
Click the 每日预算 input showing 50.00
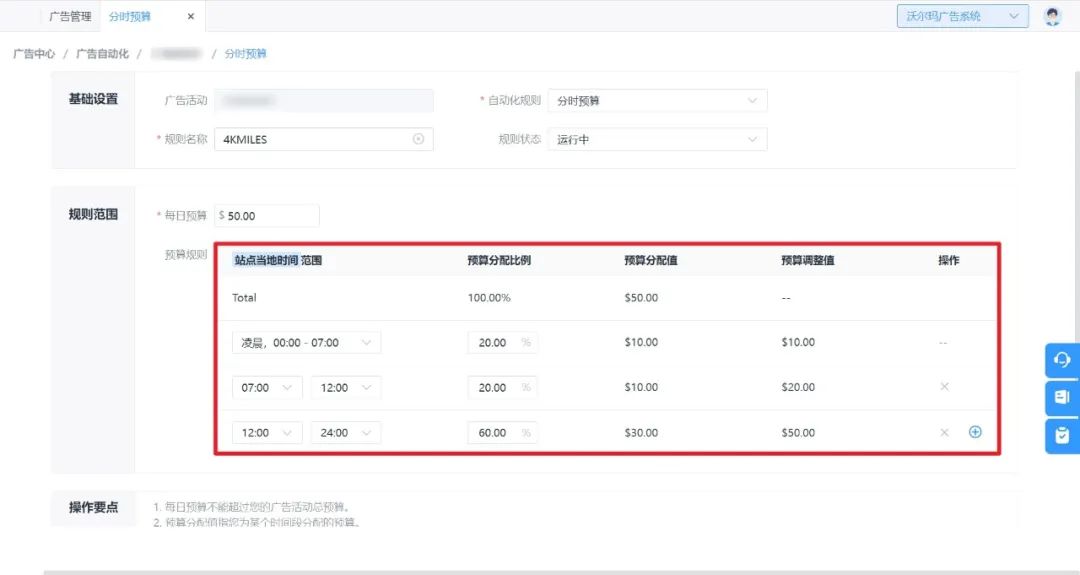268,215
